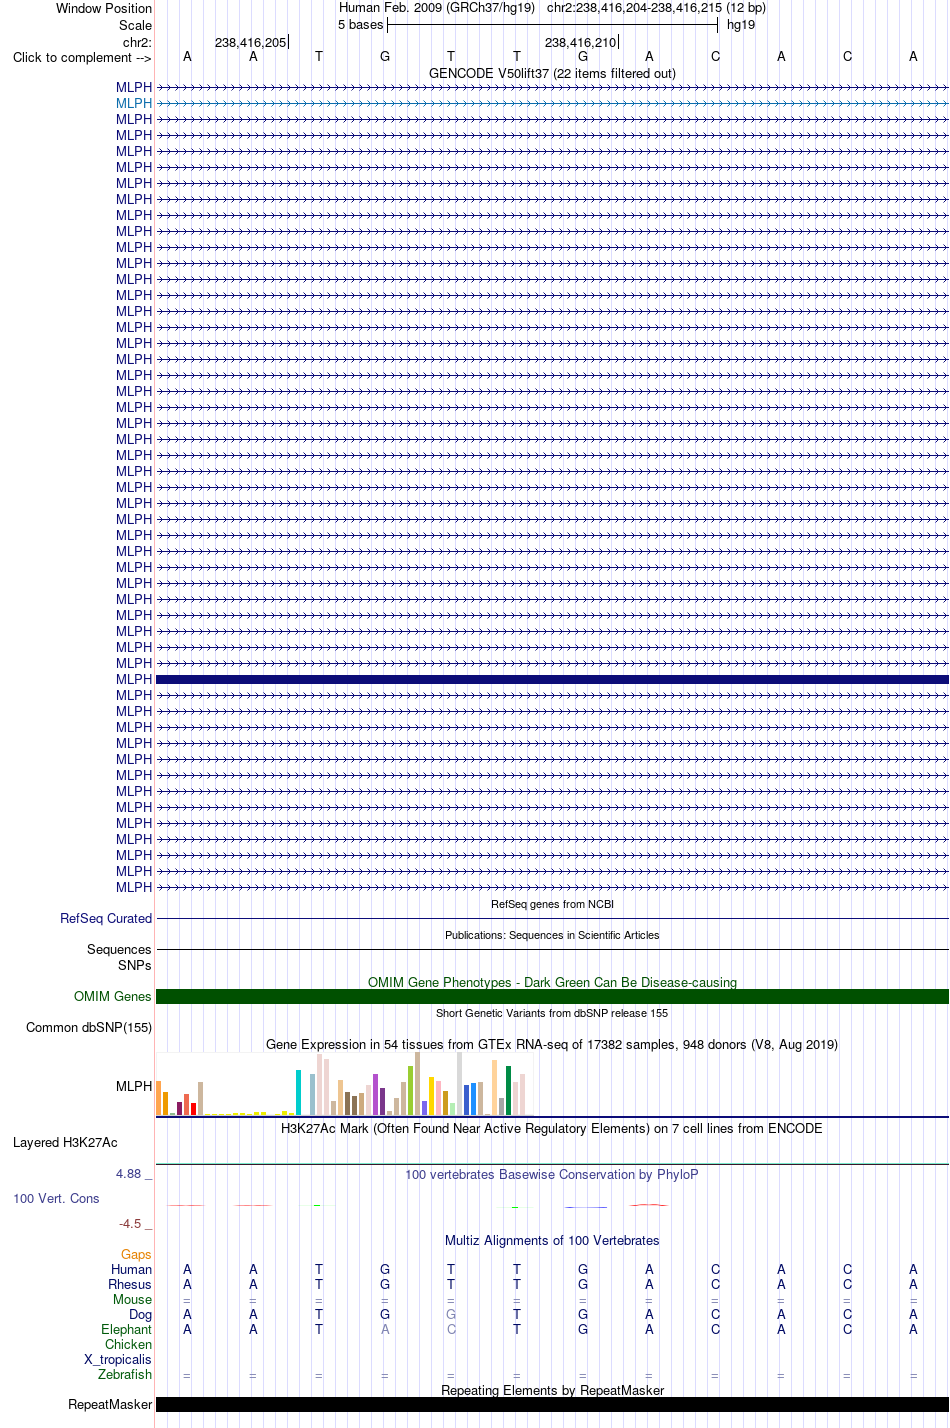Click the 238,416,205 coordinate marker

pyautogui.click(x=251, y=42)
